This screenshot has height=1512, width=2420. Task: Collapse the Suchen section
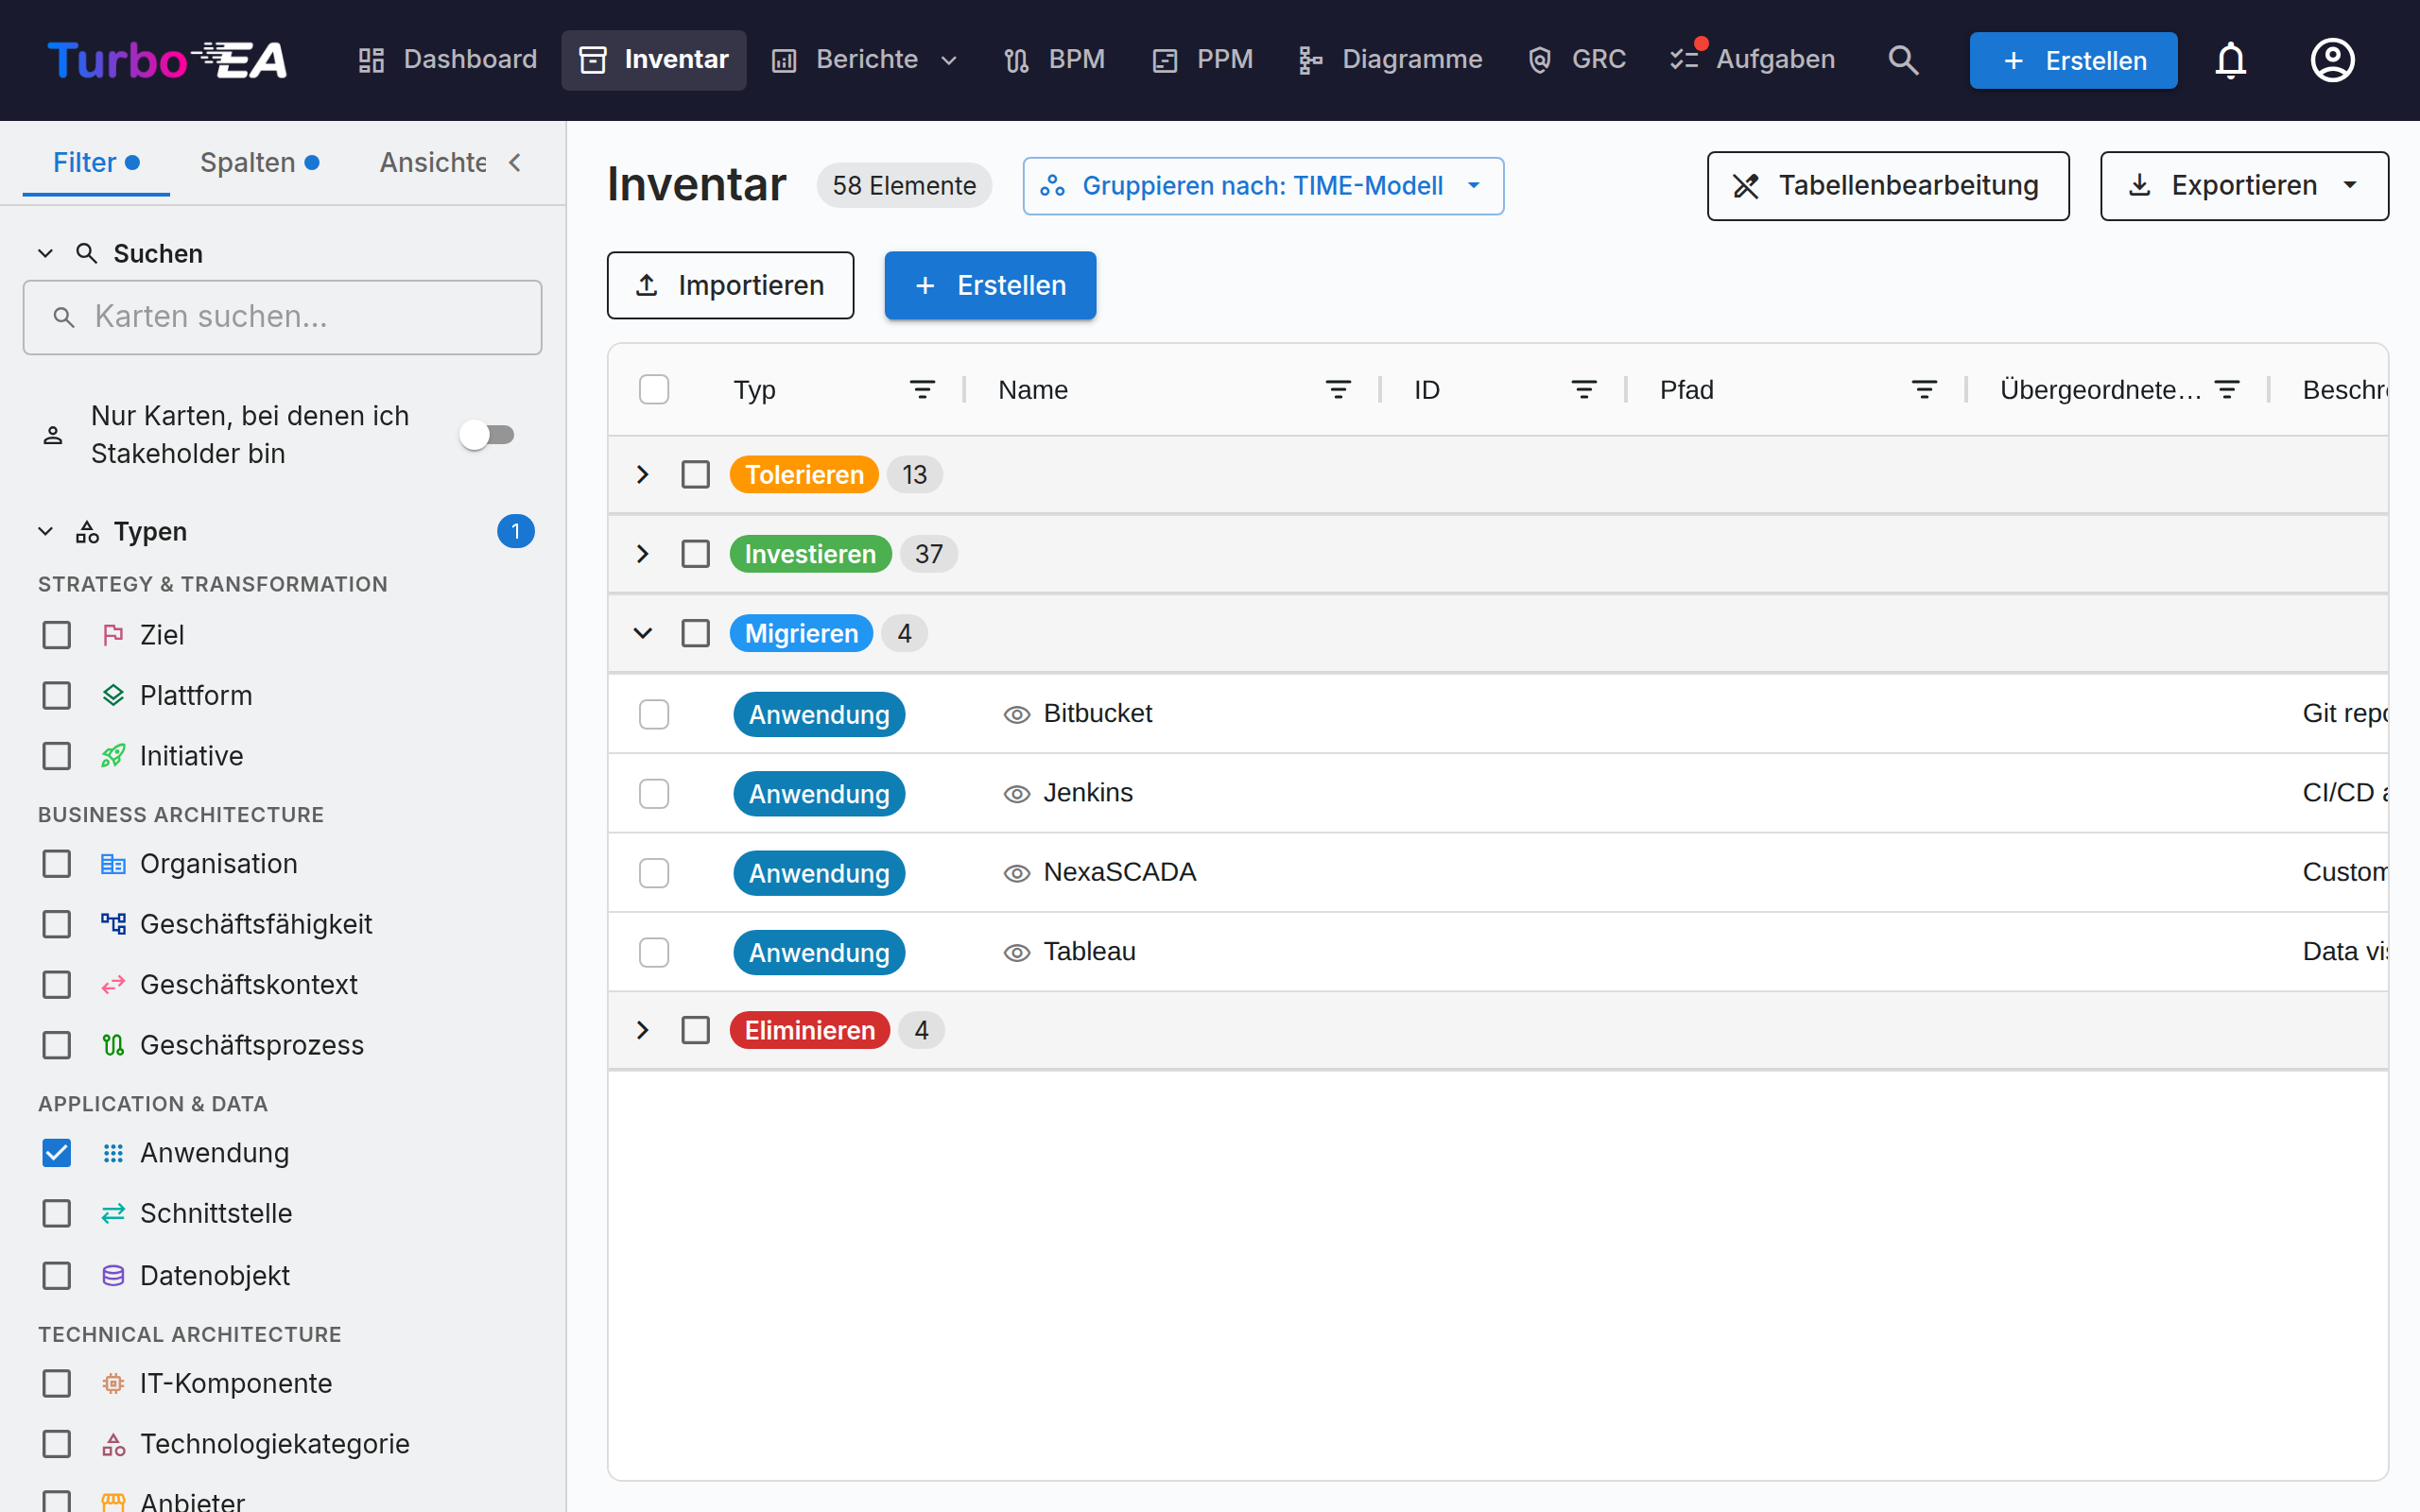point(46,254)
